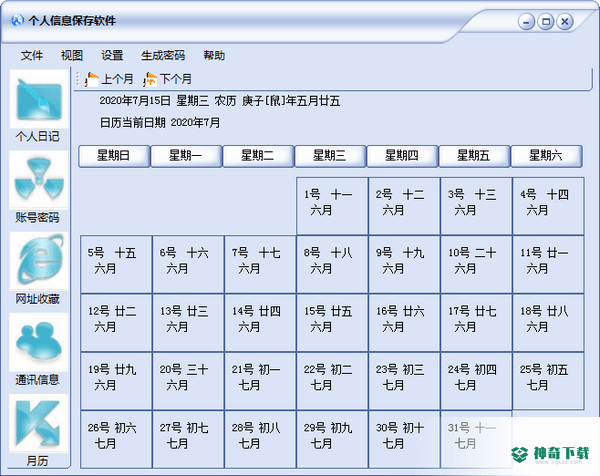Viewport: 600px width, 476px height.
Task: Click the 星期三 header button
Action: point(330,156)
